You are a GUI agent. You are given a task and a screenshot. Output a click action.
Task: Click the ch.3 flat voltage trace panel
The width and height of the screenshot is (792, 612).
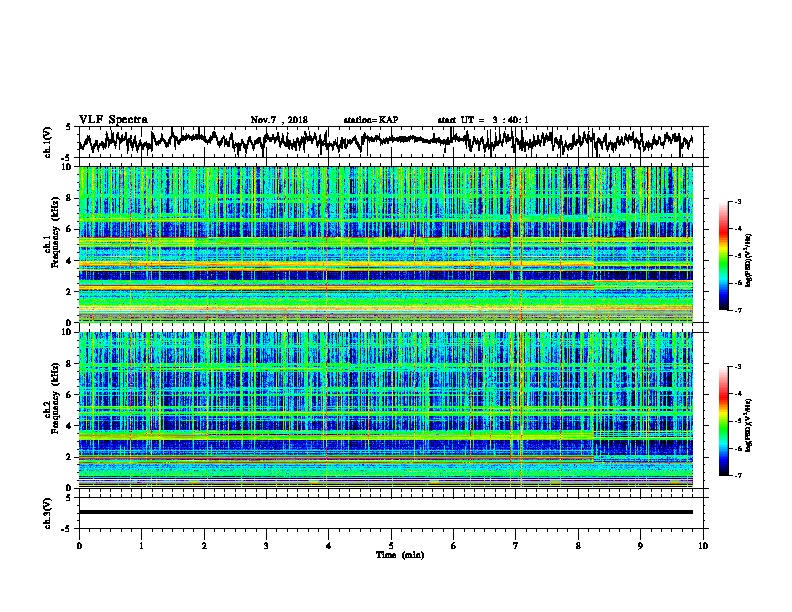click(x=393, y=513)
